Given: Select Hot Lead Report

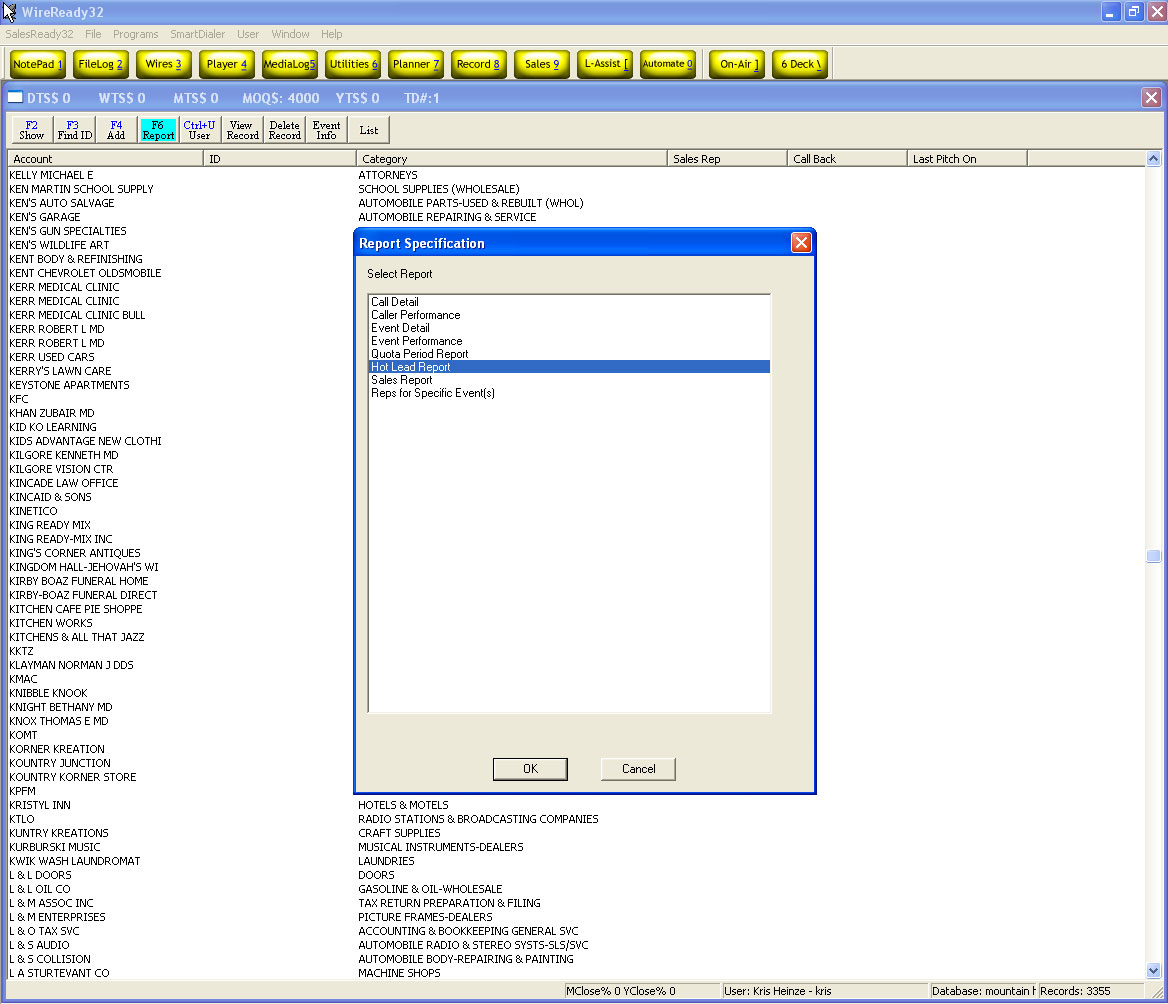Looking at the screenshot, I should [570, 367].
